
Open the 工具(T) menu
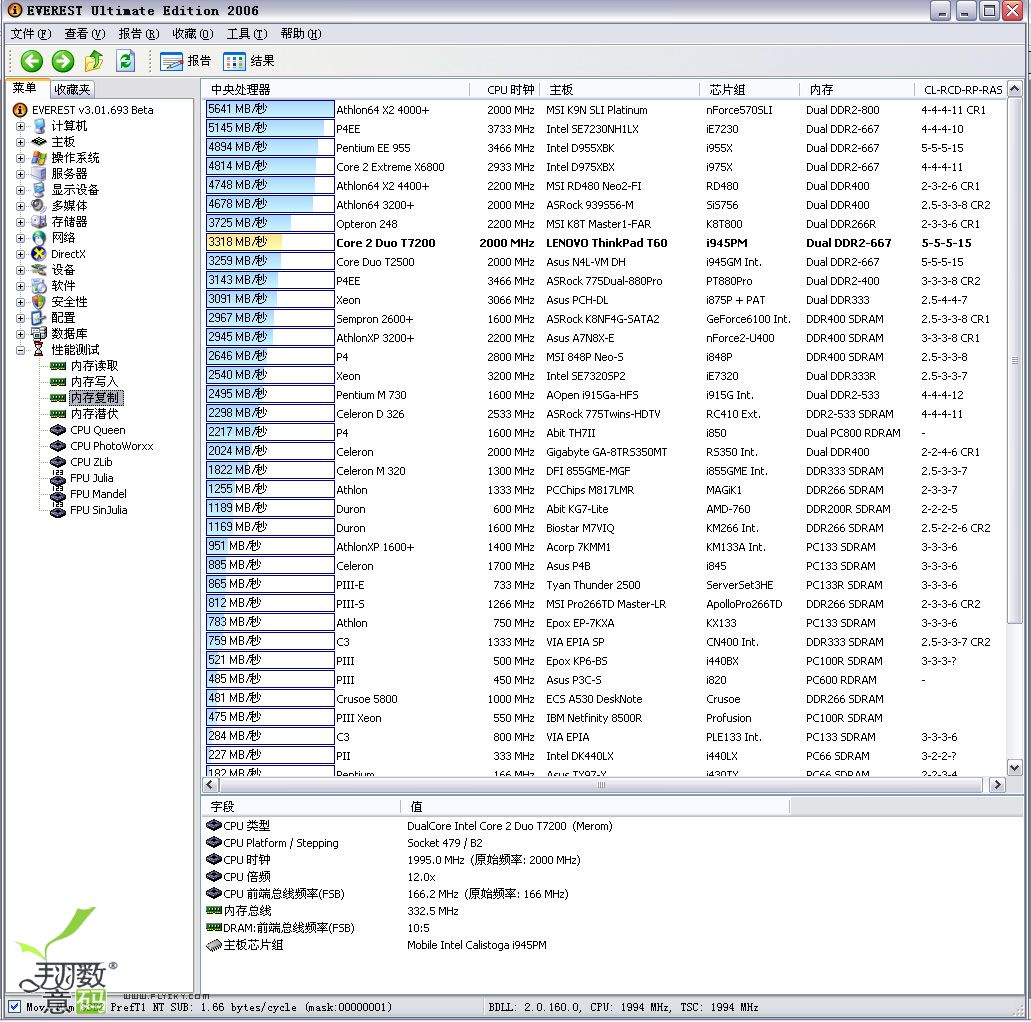(247, 34)
